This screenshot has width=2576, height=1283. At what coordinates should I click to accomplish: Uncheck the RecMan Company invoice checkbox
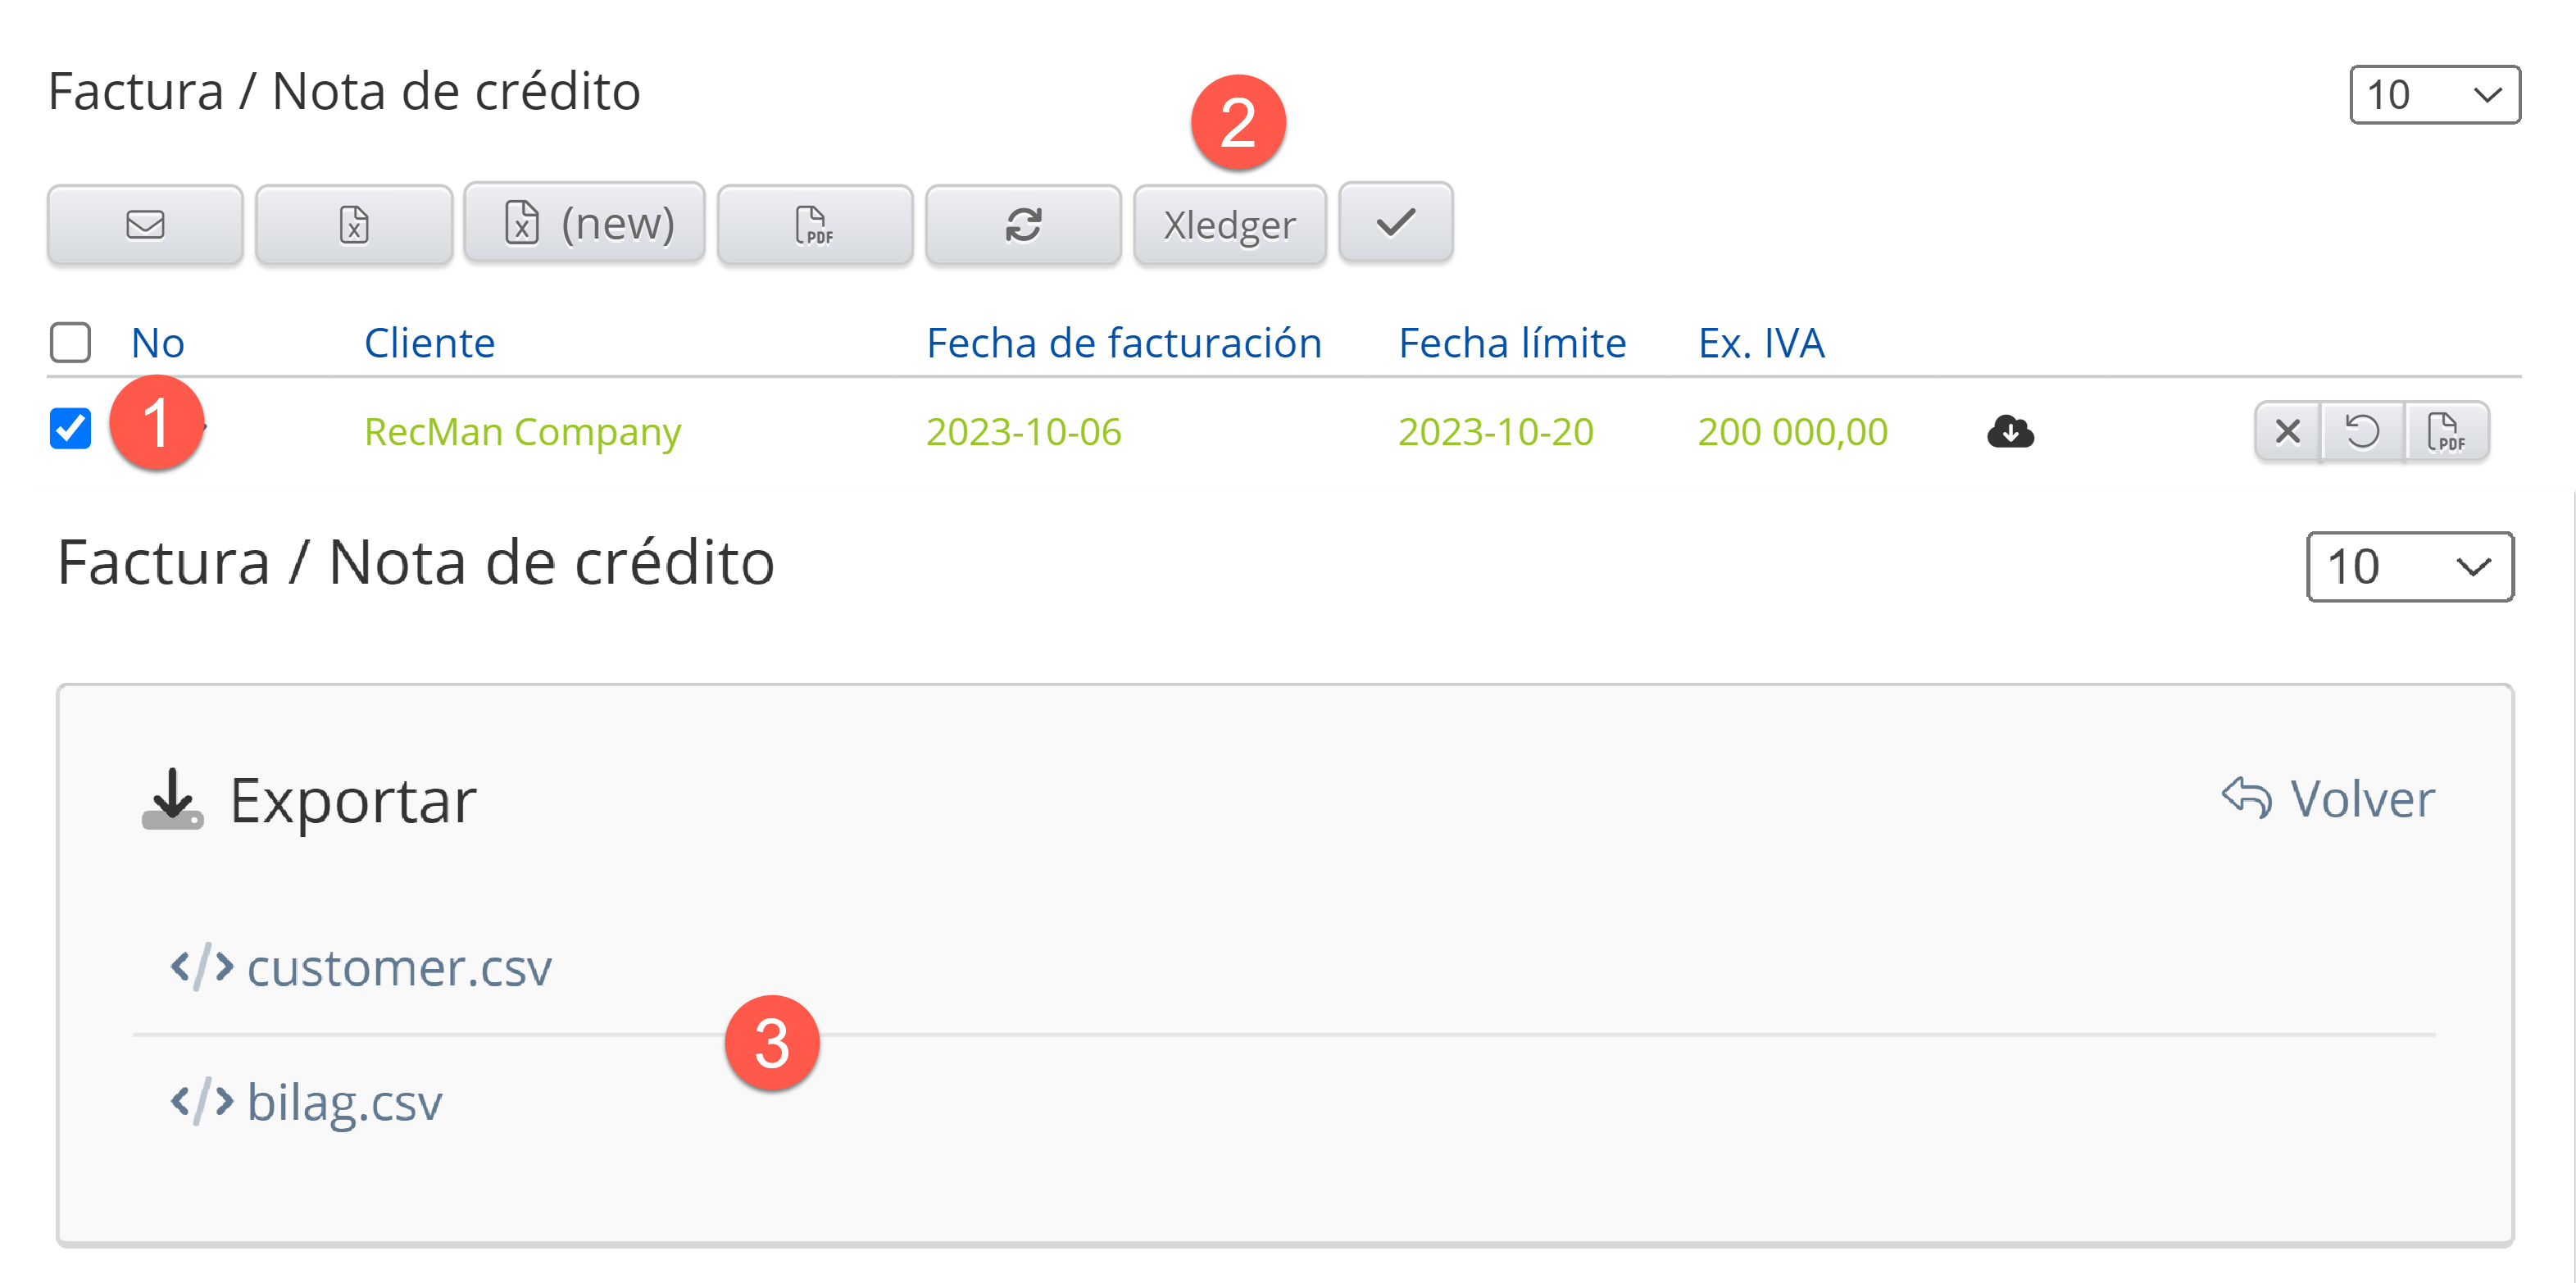tap(71, 429)
